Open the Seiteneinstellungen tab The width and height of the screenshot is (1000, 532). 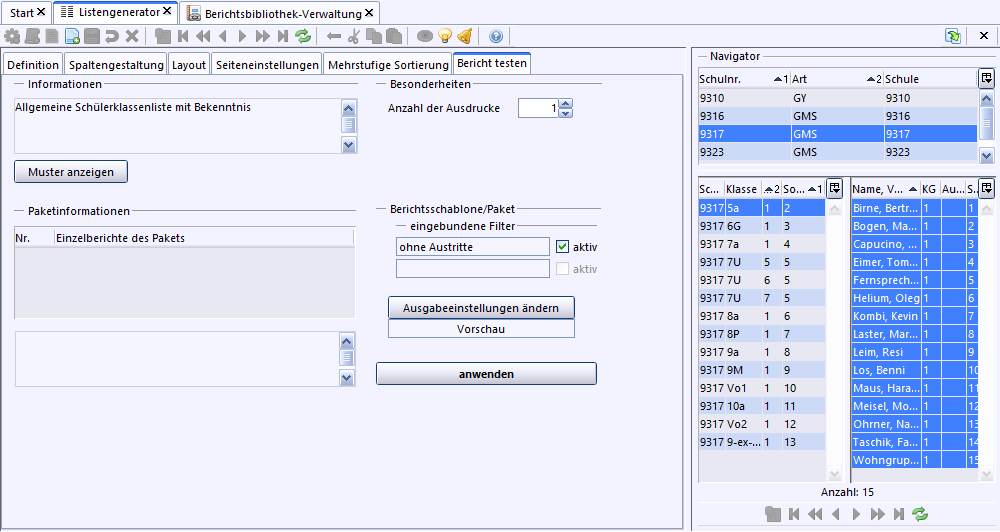(x=267, y=64)
